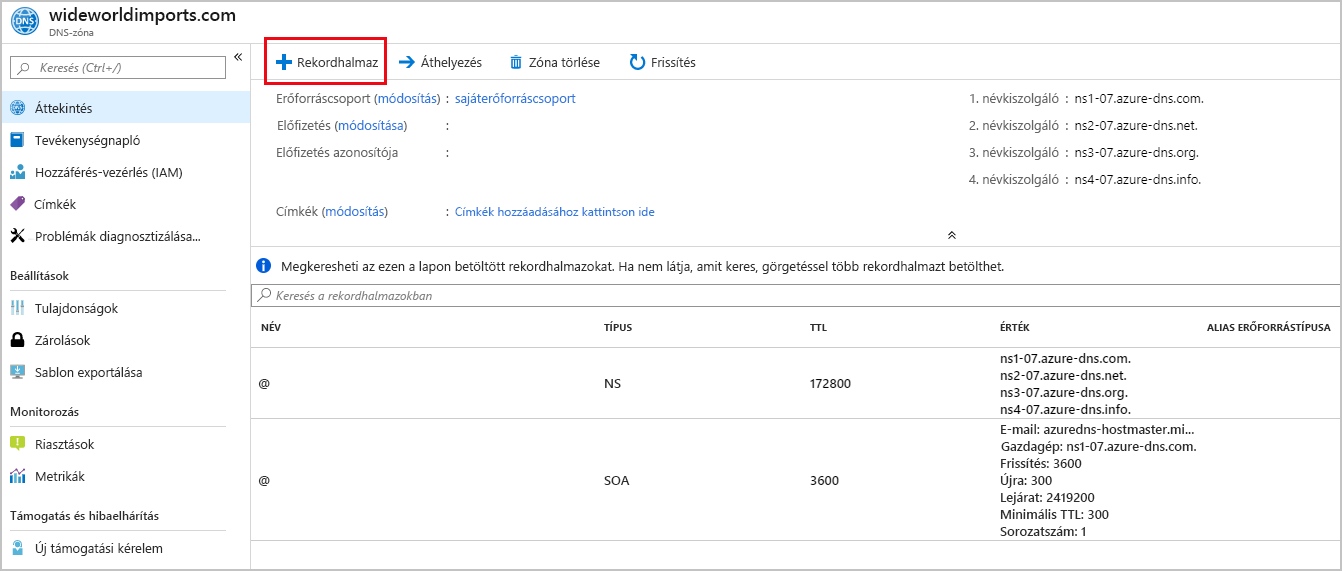Click the 'Minimális TTL: 300' value

(1054, 514)
